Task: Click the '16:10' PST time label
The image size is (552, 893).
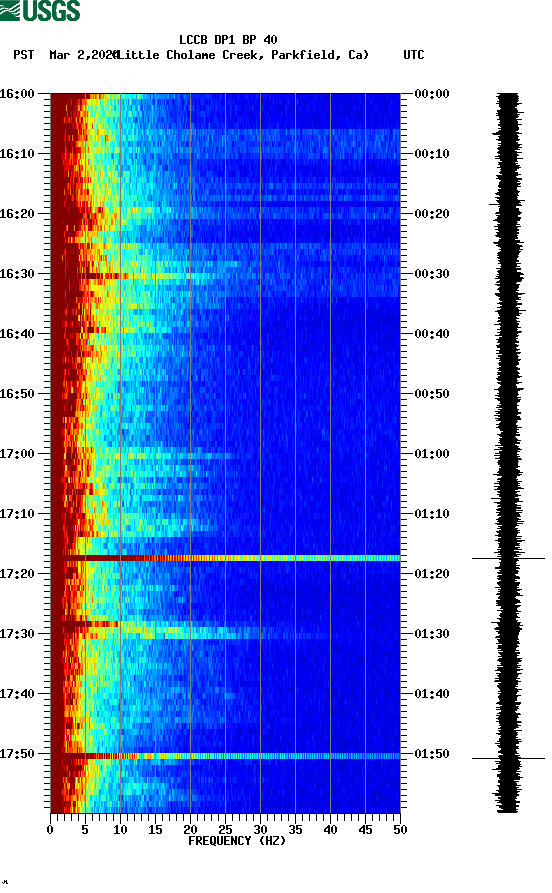Action: (17, 154)
